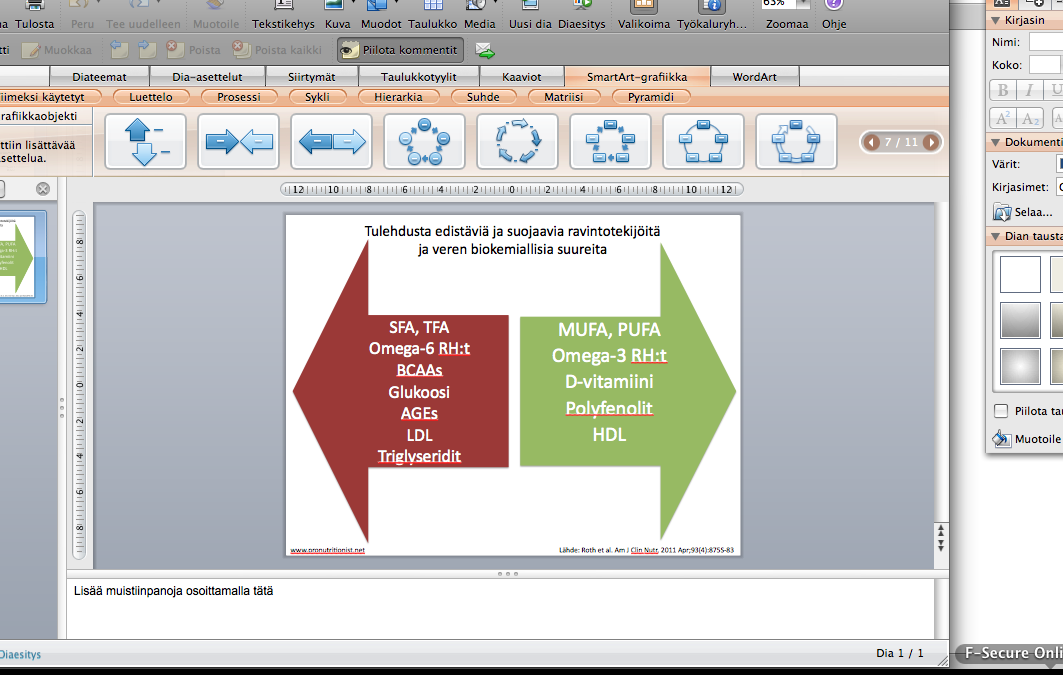Go to previous SmartArt gallery page
Viewport: 1063px width, 675px height.
tap(872, 142)
